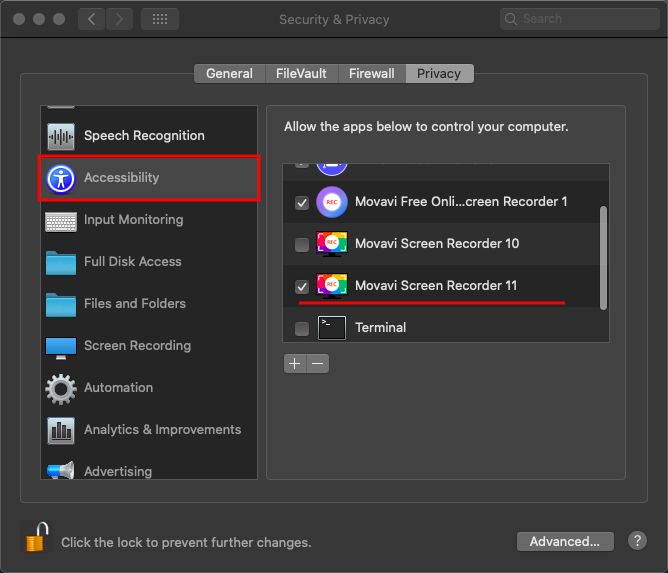Select Input Monitoring in the sidebar

149,220
